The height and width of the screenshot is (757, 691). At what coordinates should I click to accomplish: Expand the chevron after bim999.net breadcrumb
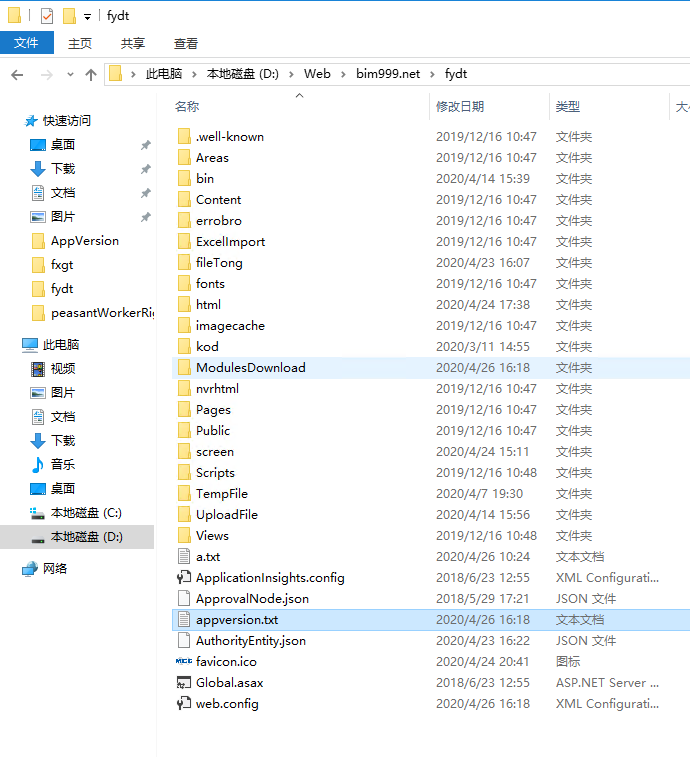432,74
